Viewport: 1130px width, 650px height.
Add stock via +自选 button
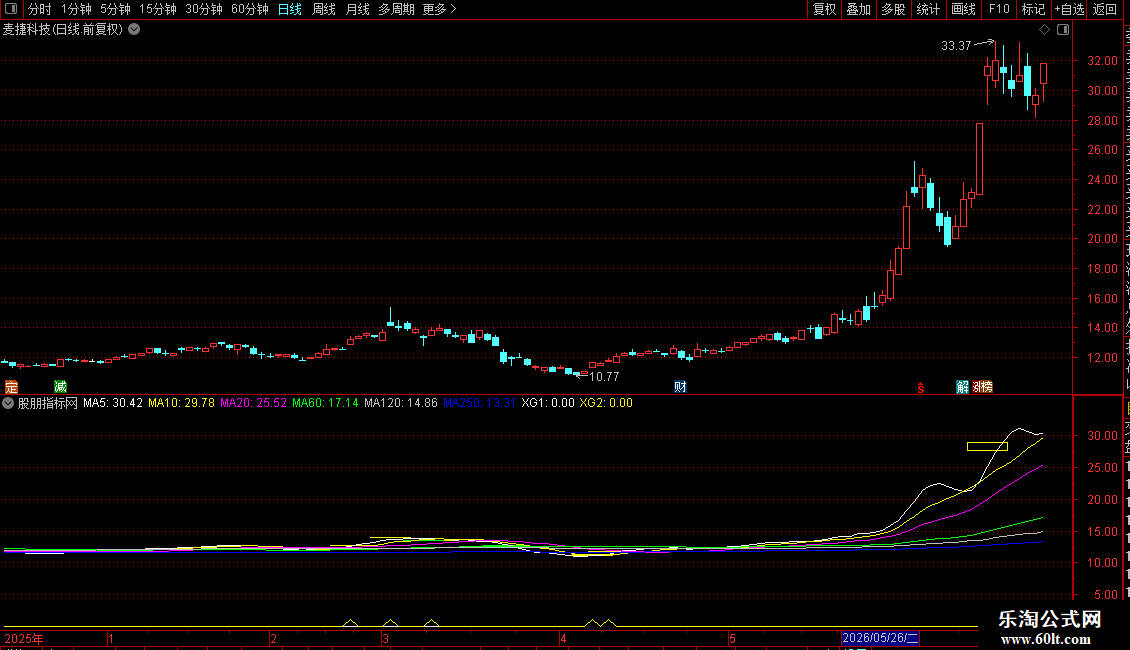[1069, 9]
